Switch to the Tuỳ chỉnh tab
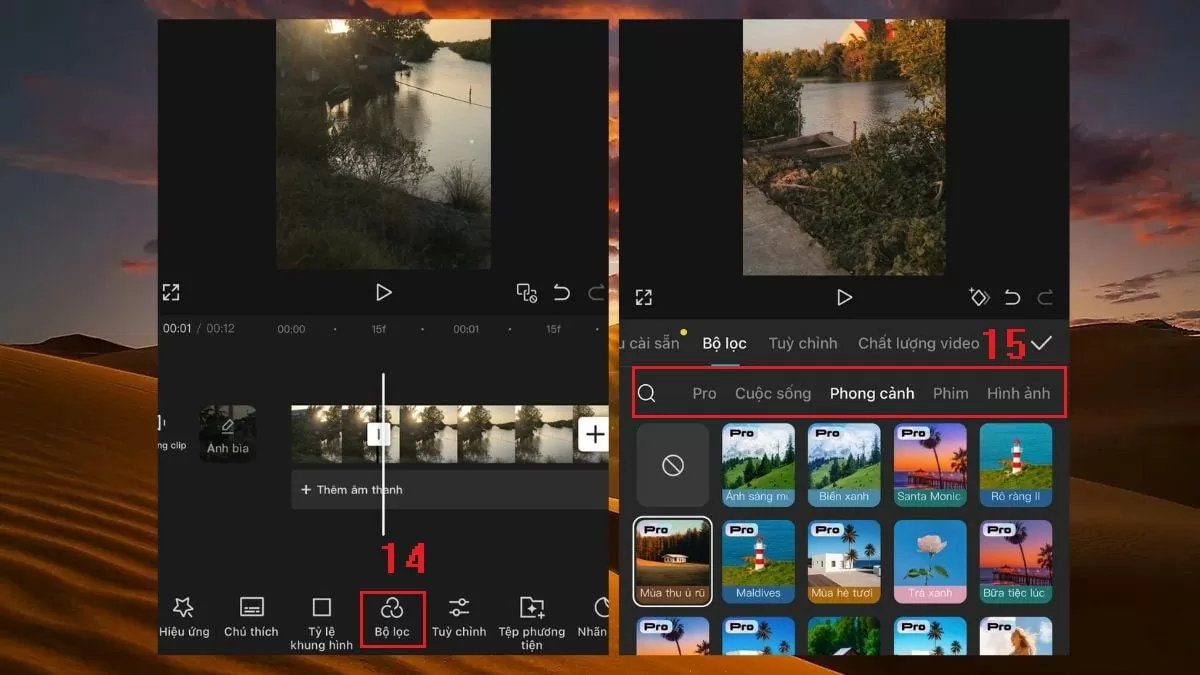This screenshot has width=1200, height=675. pyautogui.click(x=803, y=342)
